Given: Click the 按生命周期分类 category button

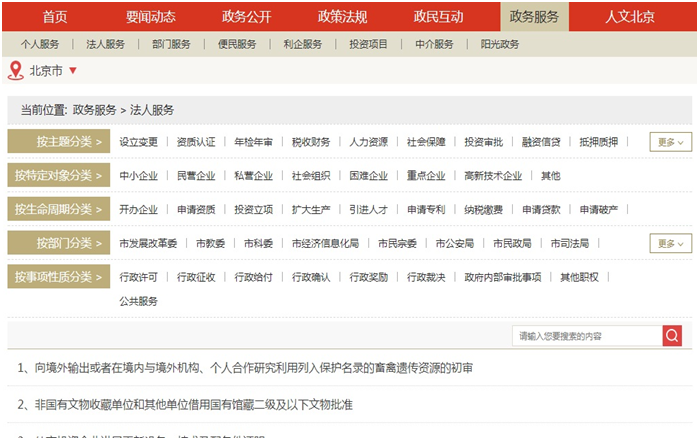Looking at the screenshot, I should (x=60, y=209).
